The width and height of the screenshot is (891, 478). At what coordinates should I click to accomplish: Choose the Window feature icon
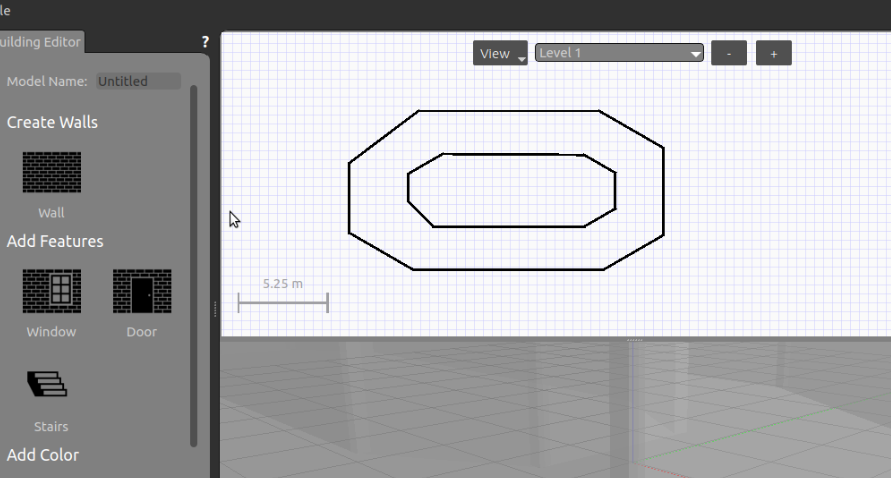click(x=52, y=291)
